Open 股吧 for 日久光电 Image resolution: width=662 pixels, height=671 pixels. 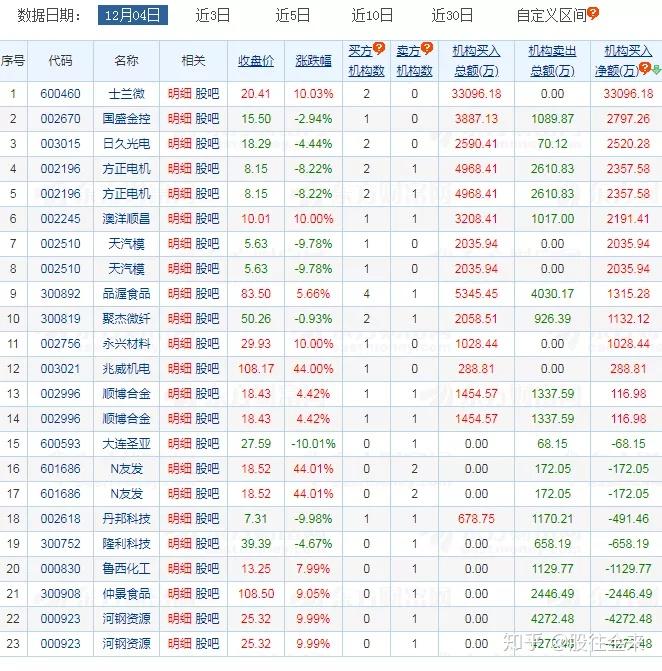click(x=207, y=144)
